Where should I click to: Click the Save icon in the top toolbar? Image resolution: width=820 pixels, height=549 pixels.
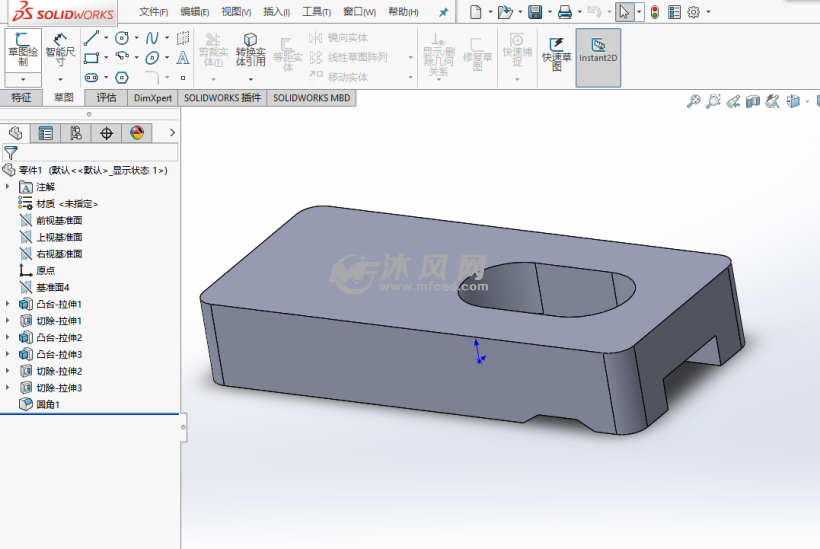pos(535,12)
